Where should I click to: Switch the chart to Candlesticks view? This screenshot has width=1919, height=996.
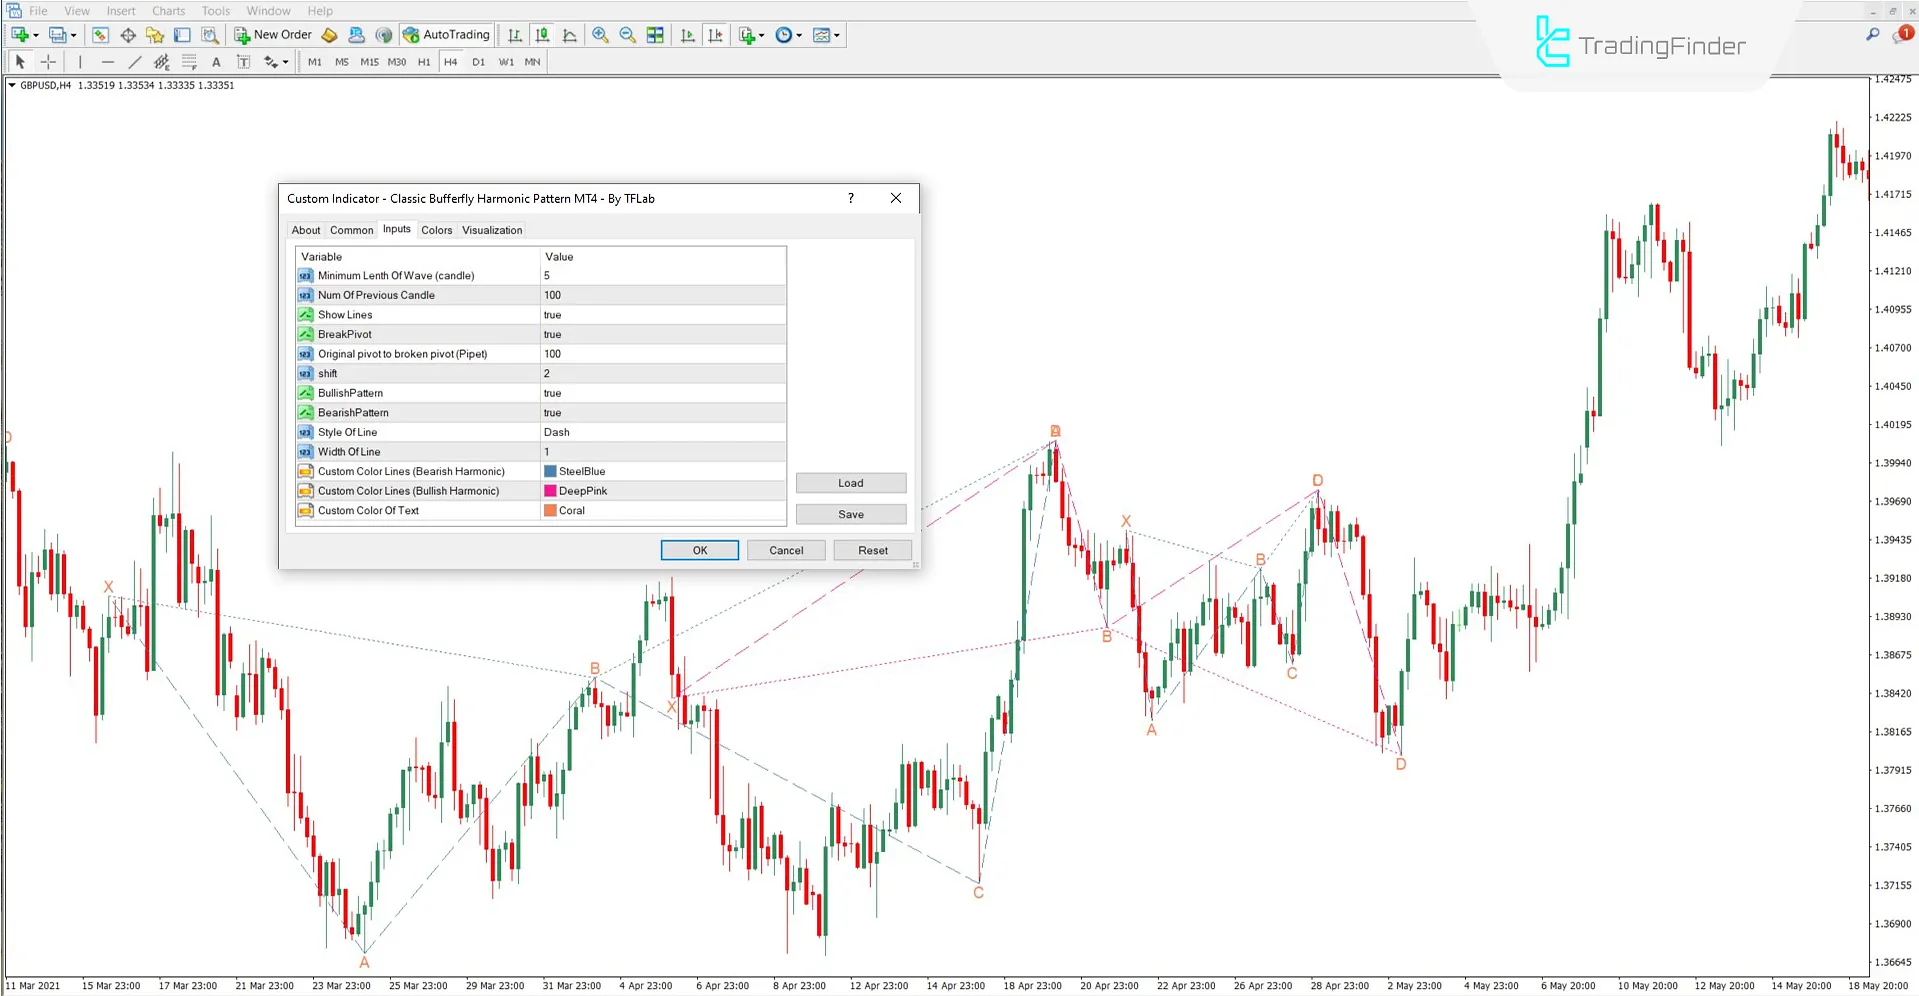(541, 35)
